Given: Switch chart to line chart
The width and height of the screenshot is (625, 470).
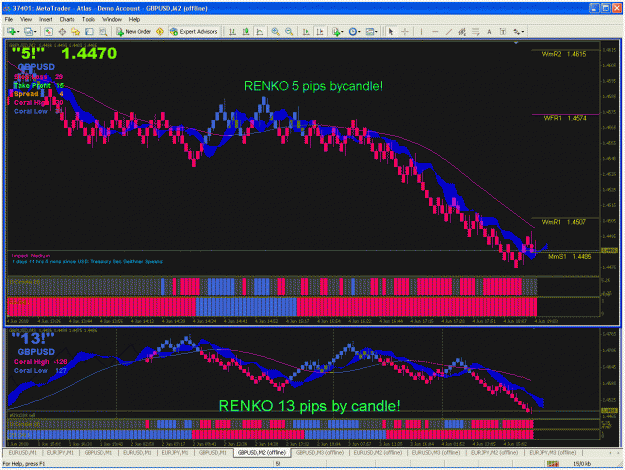Looking at the screenshot, I should [259, 31].
